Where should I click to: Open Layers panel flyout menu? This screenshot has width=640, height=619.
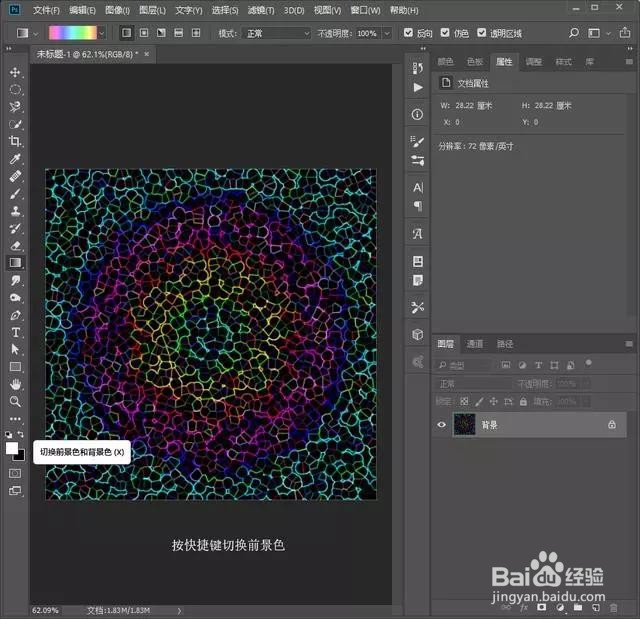tap(629, 344)
